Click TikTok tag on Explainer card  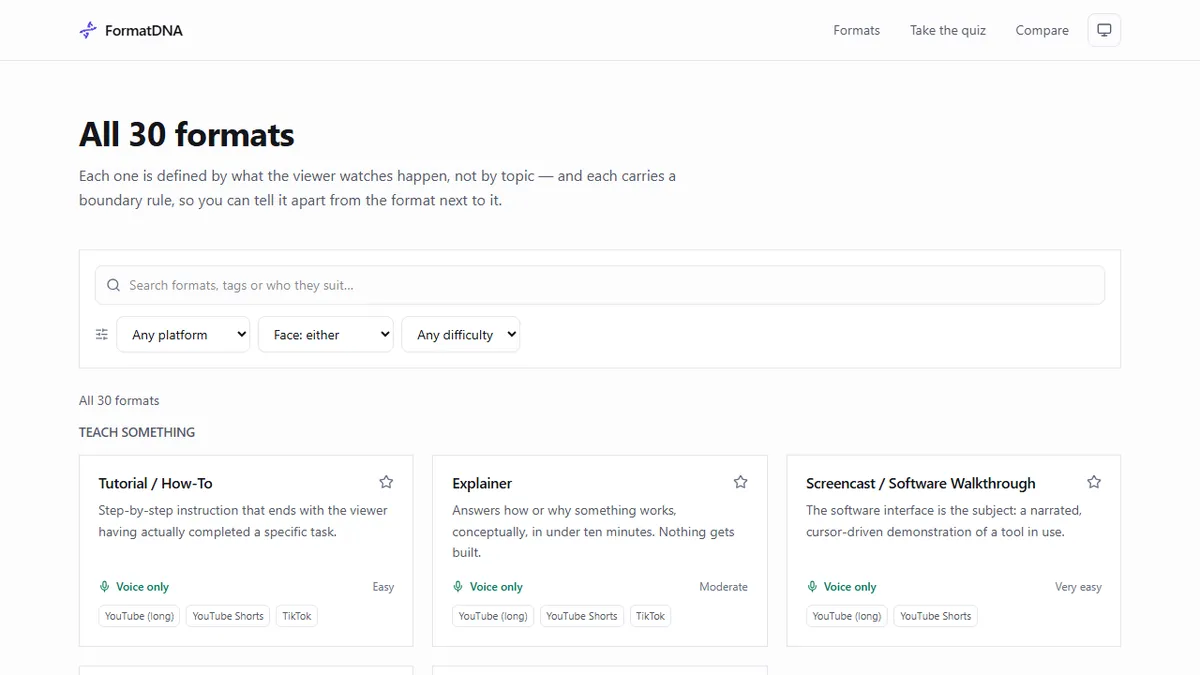pyautogui.click(x=651, y=616)
